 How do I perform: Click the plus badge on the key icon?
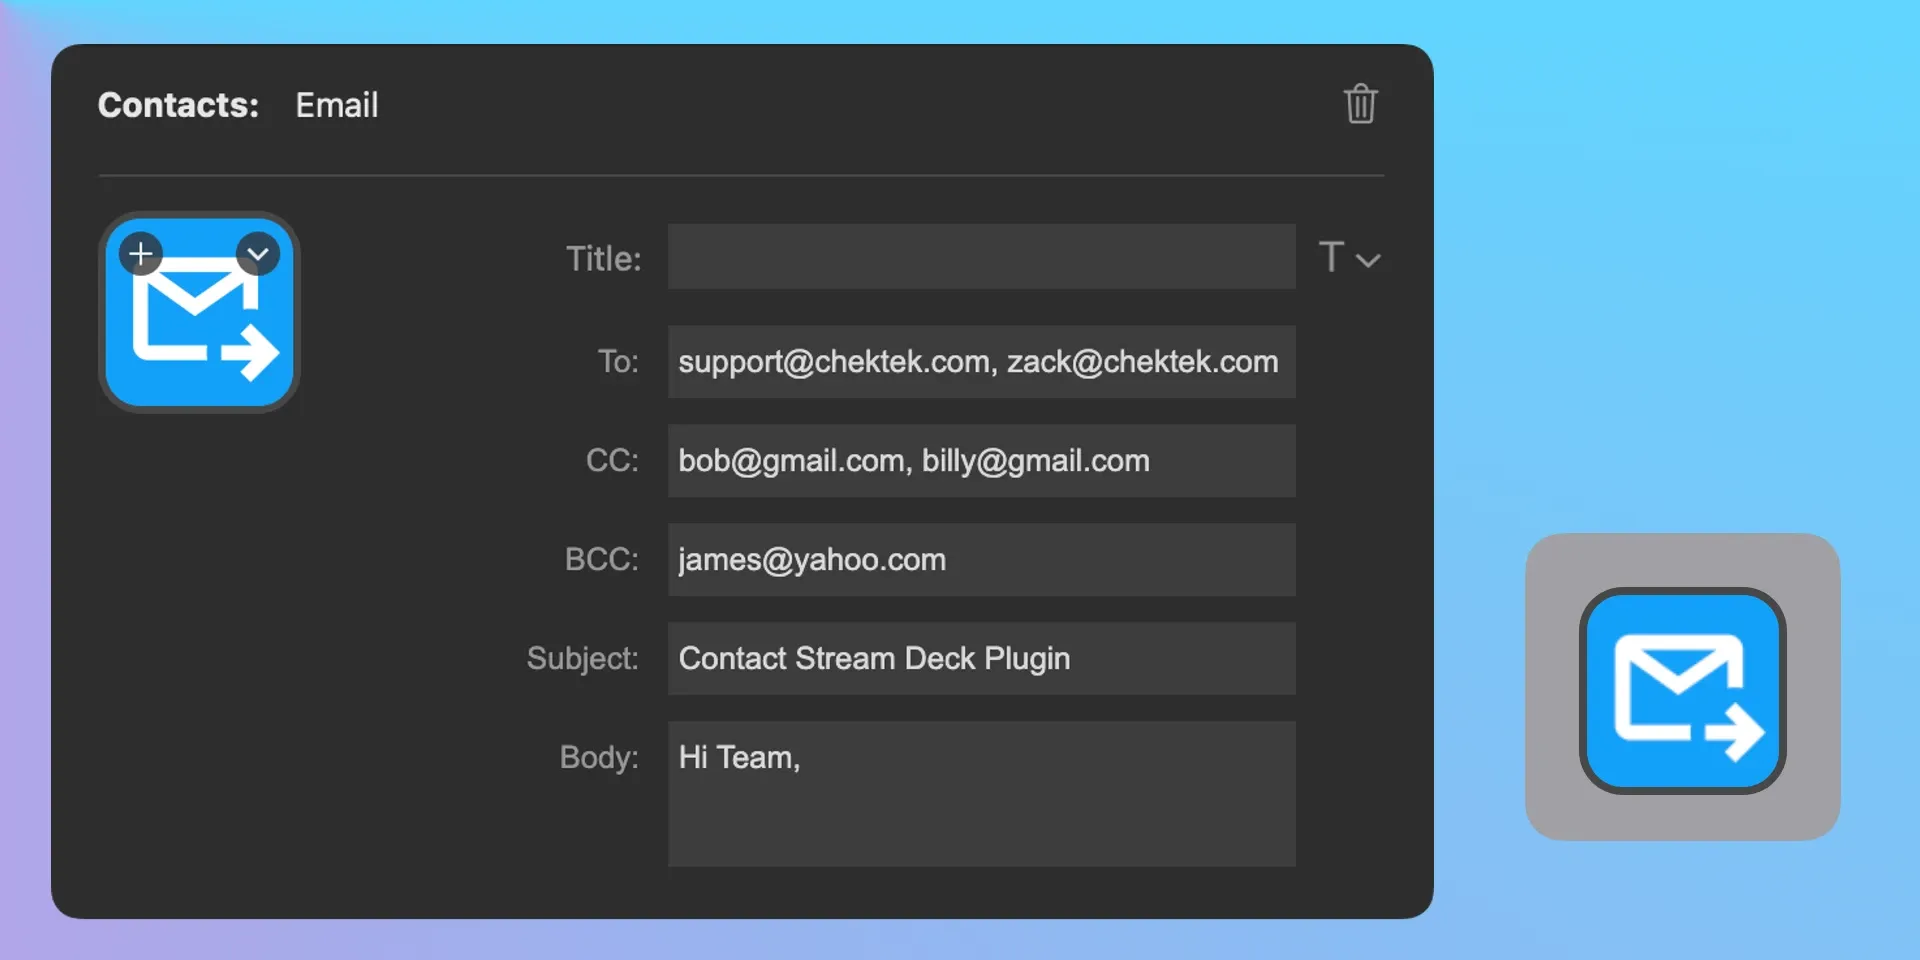pos(141,253)
